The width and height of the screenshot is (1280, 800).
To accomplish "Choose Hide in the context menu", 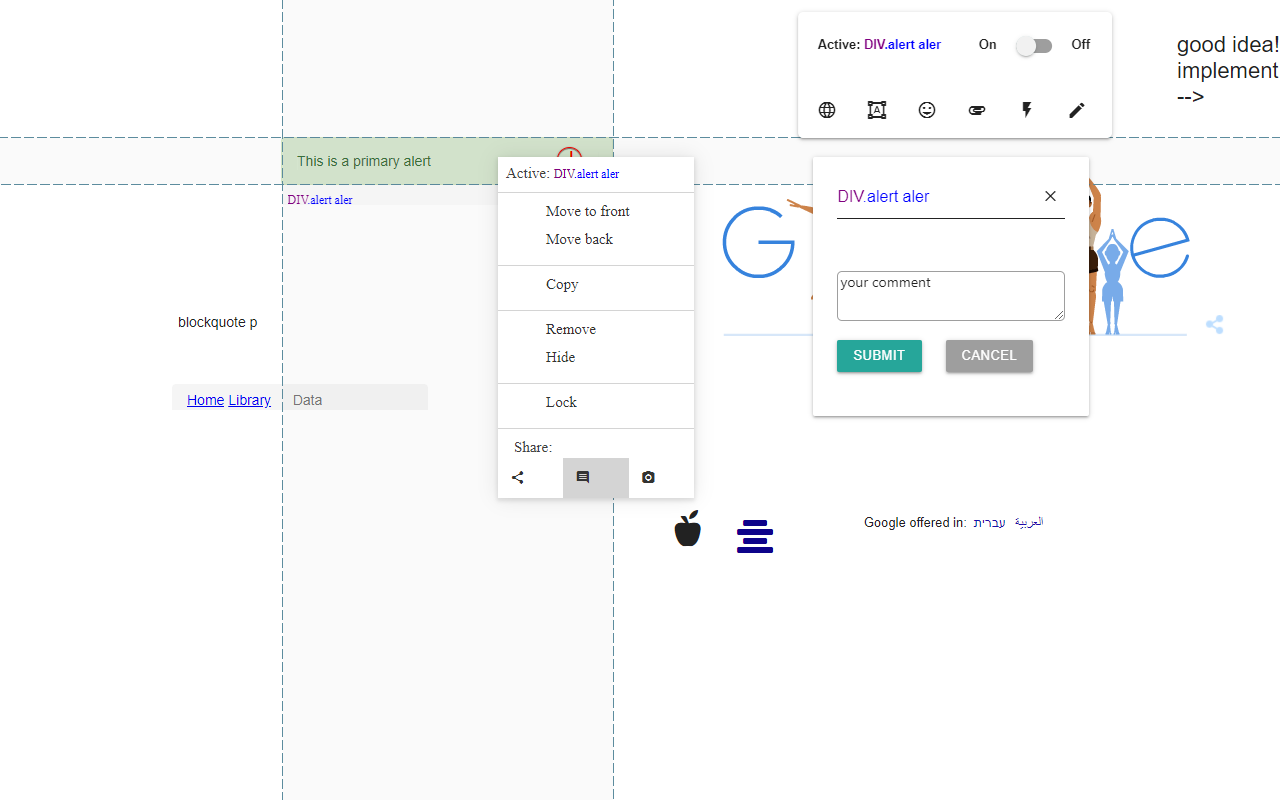I will click(560, 357).
